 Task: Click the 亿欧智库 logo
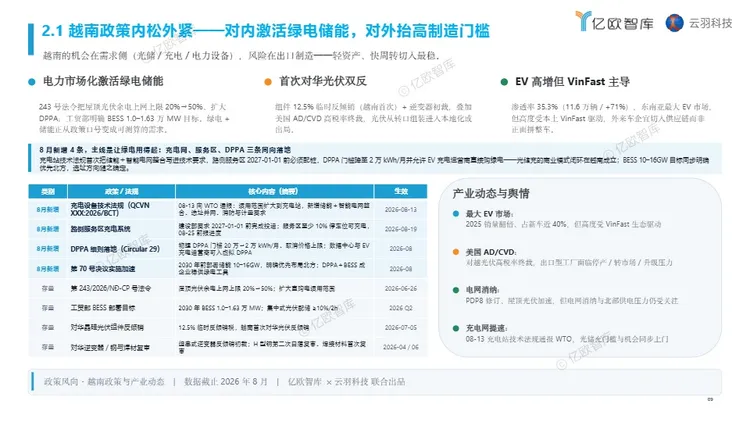(614, 22)
